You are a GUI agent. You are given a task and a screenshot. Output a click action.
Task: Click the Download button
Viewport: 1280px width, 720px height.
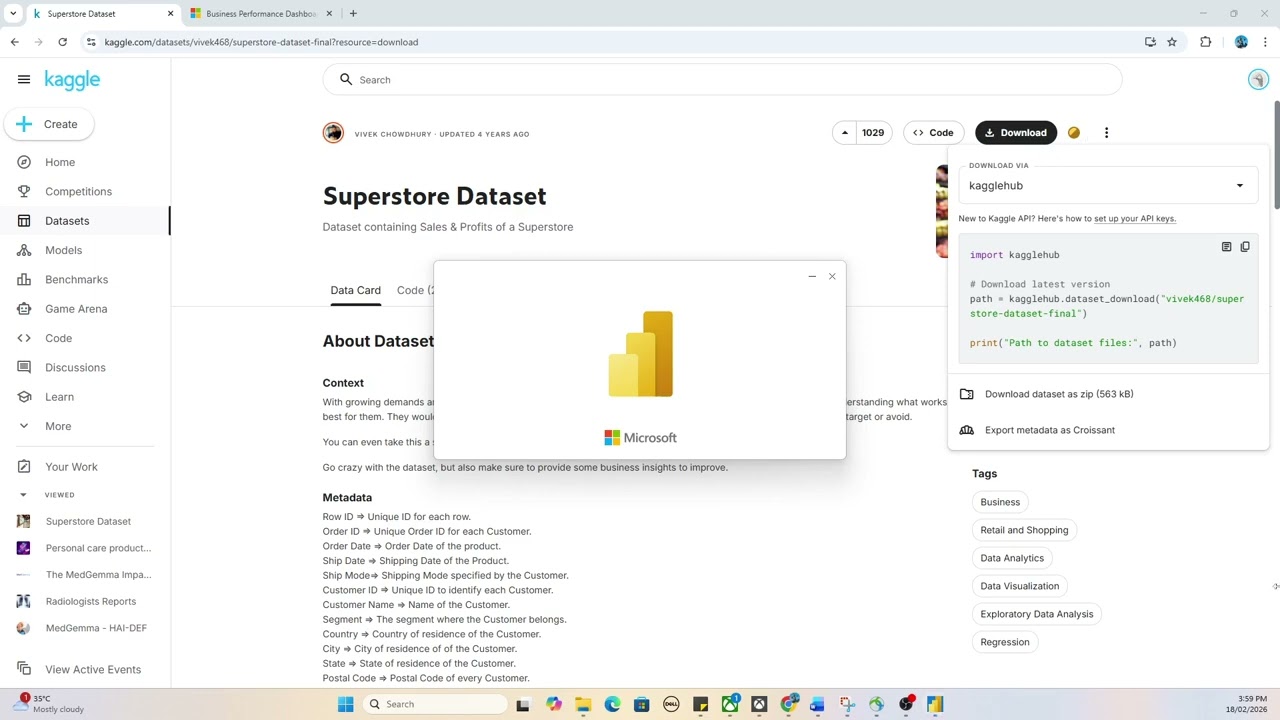point(1015,132)
